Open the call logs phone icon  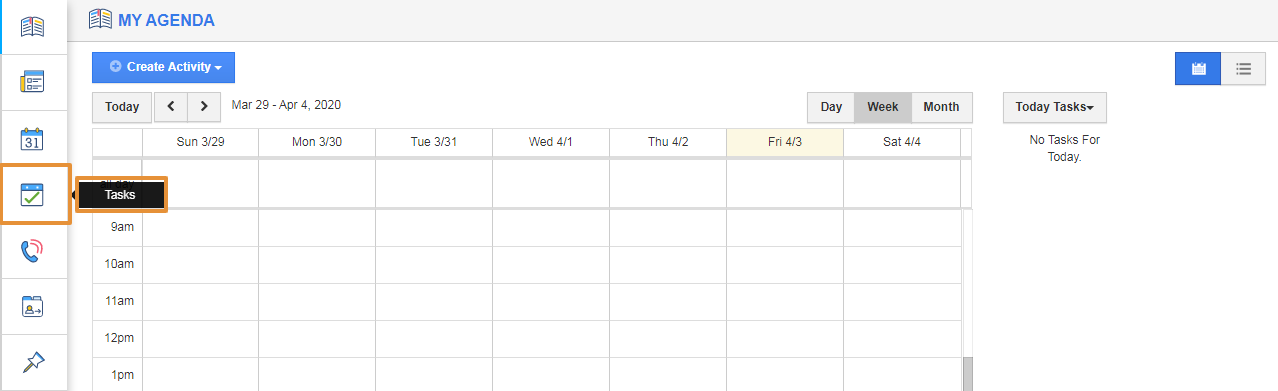(33, 250)
